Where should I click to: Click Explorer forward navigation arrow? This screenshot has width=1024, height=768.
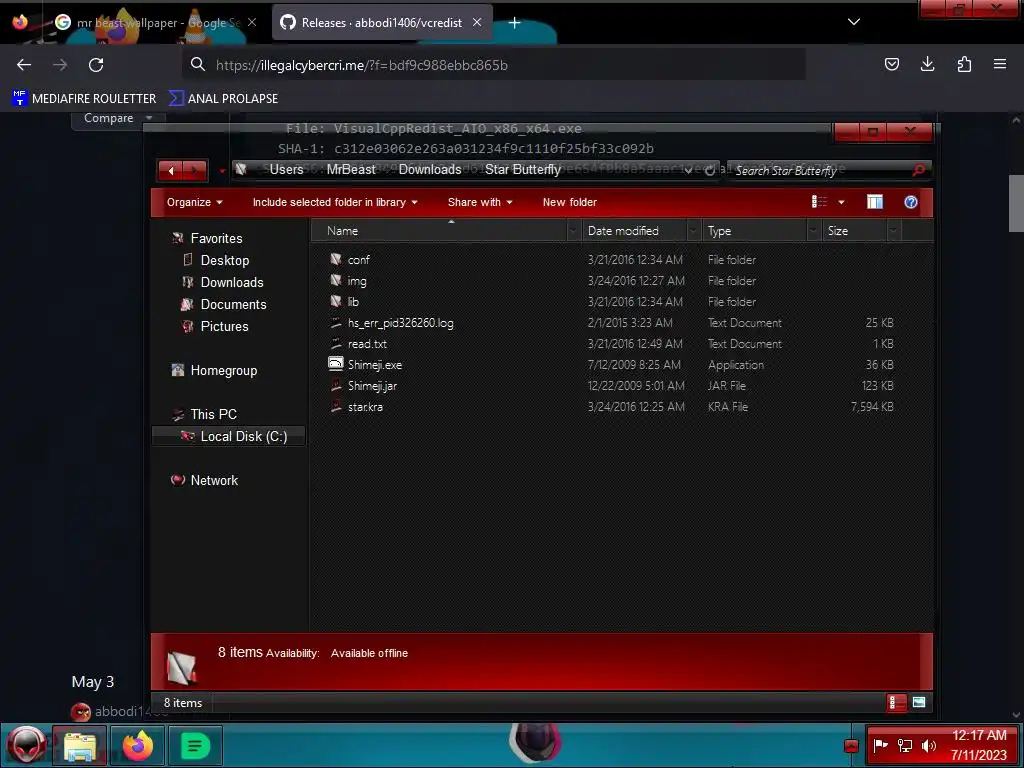(x=195, y=170)
